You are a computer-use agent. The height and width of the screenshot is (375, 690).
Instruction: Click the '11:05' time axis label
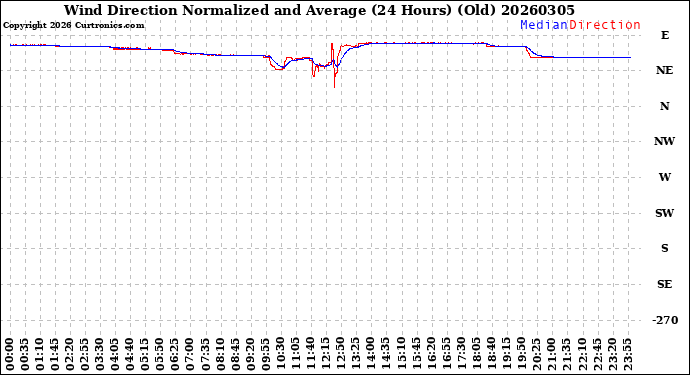296,355
